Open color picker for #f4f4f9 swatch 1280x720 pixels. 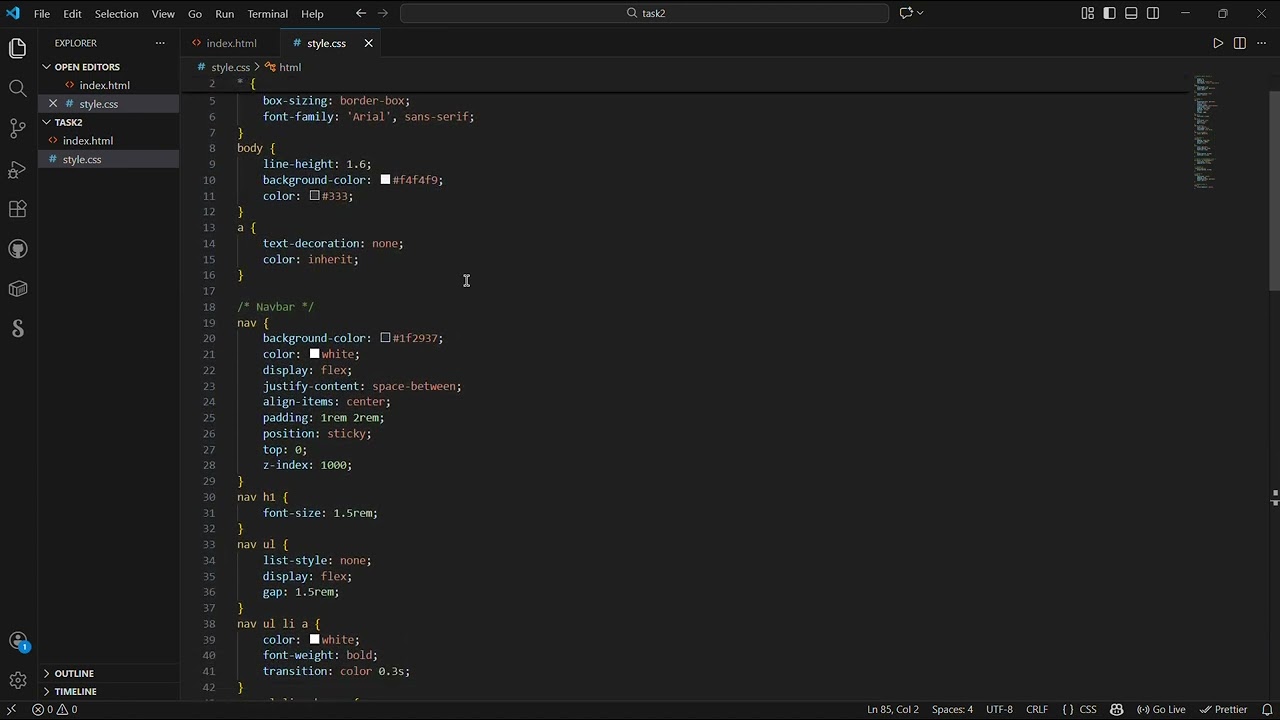(x=385, y=180)
